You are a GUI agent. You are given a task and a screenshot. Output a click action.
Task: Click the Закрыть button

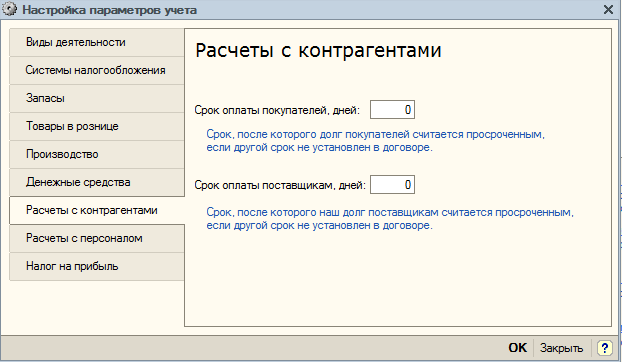point(561,348)
